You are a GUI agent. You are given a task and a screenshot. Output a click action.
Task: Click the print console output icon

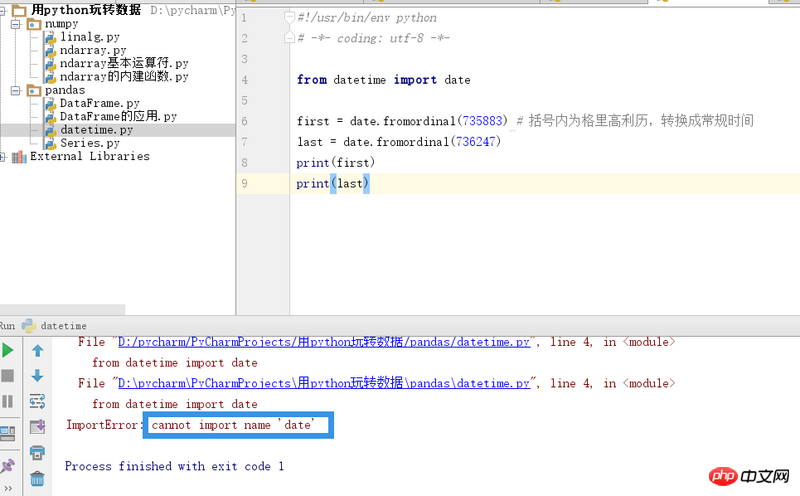tap(37, 452)
